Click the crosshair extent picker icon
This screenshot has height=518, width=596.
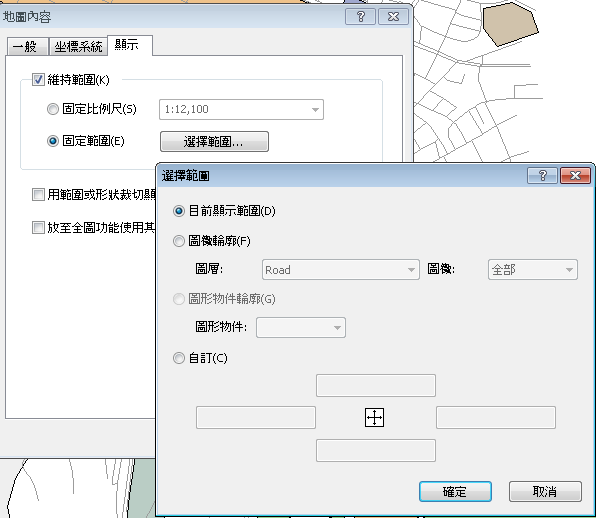[374, 418]
